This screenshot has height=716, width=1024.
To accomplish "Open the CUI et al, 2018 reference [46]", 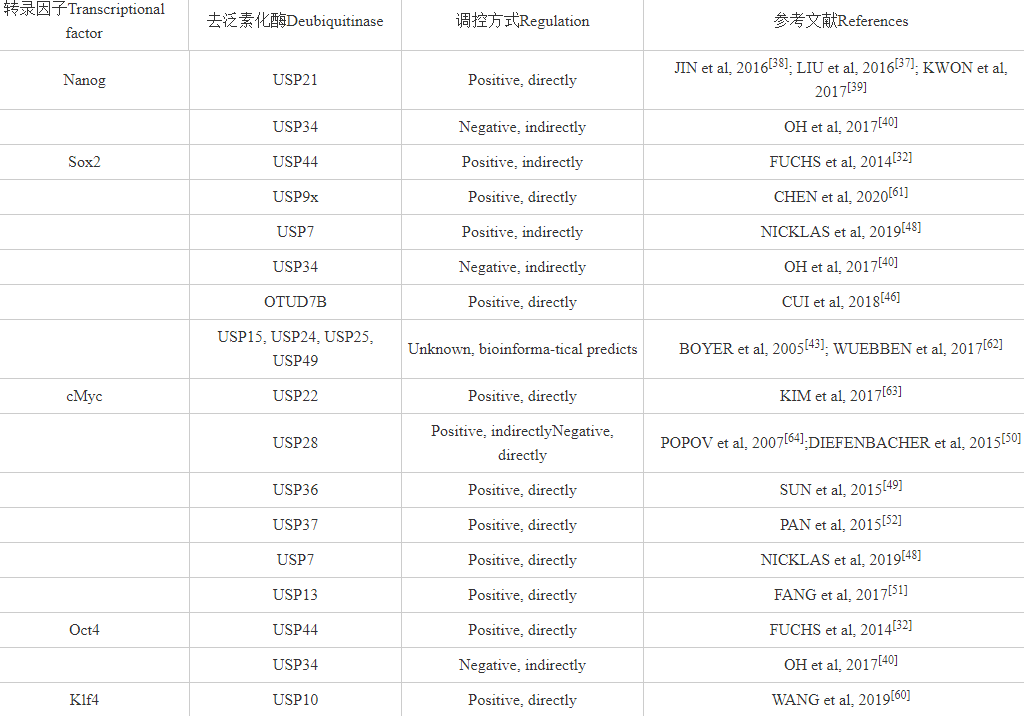I will tap(840, 301).
